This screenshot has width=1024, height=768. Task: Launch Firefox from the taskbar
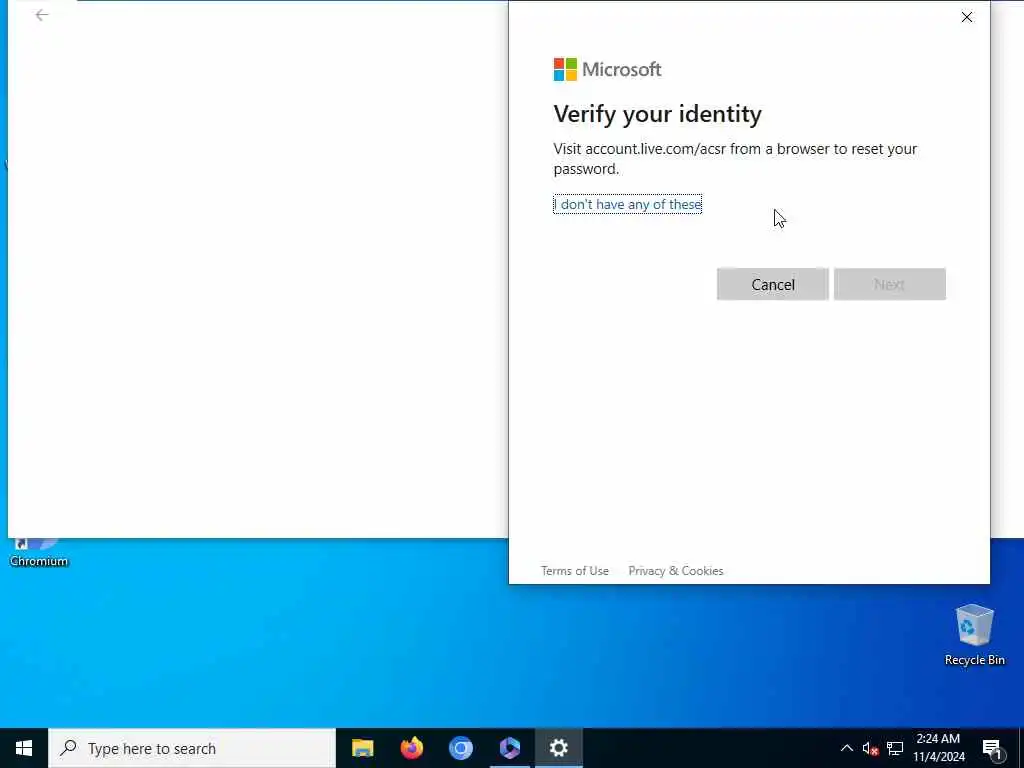point(411,748)
